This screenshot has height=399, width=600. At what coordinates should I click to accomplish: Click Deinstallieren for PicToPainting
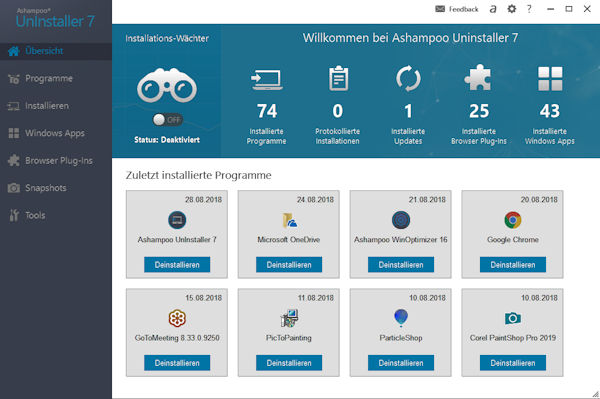[289, 363]
